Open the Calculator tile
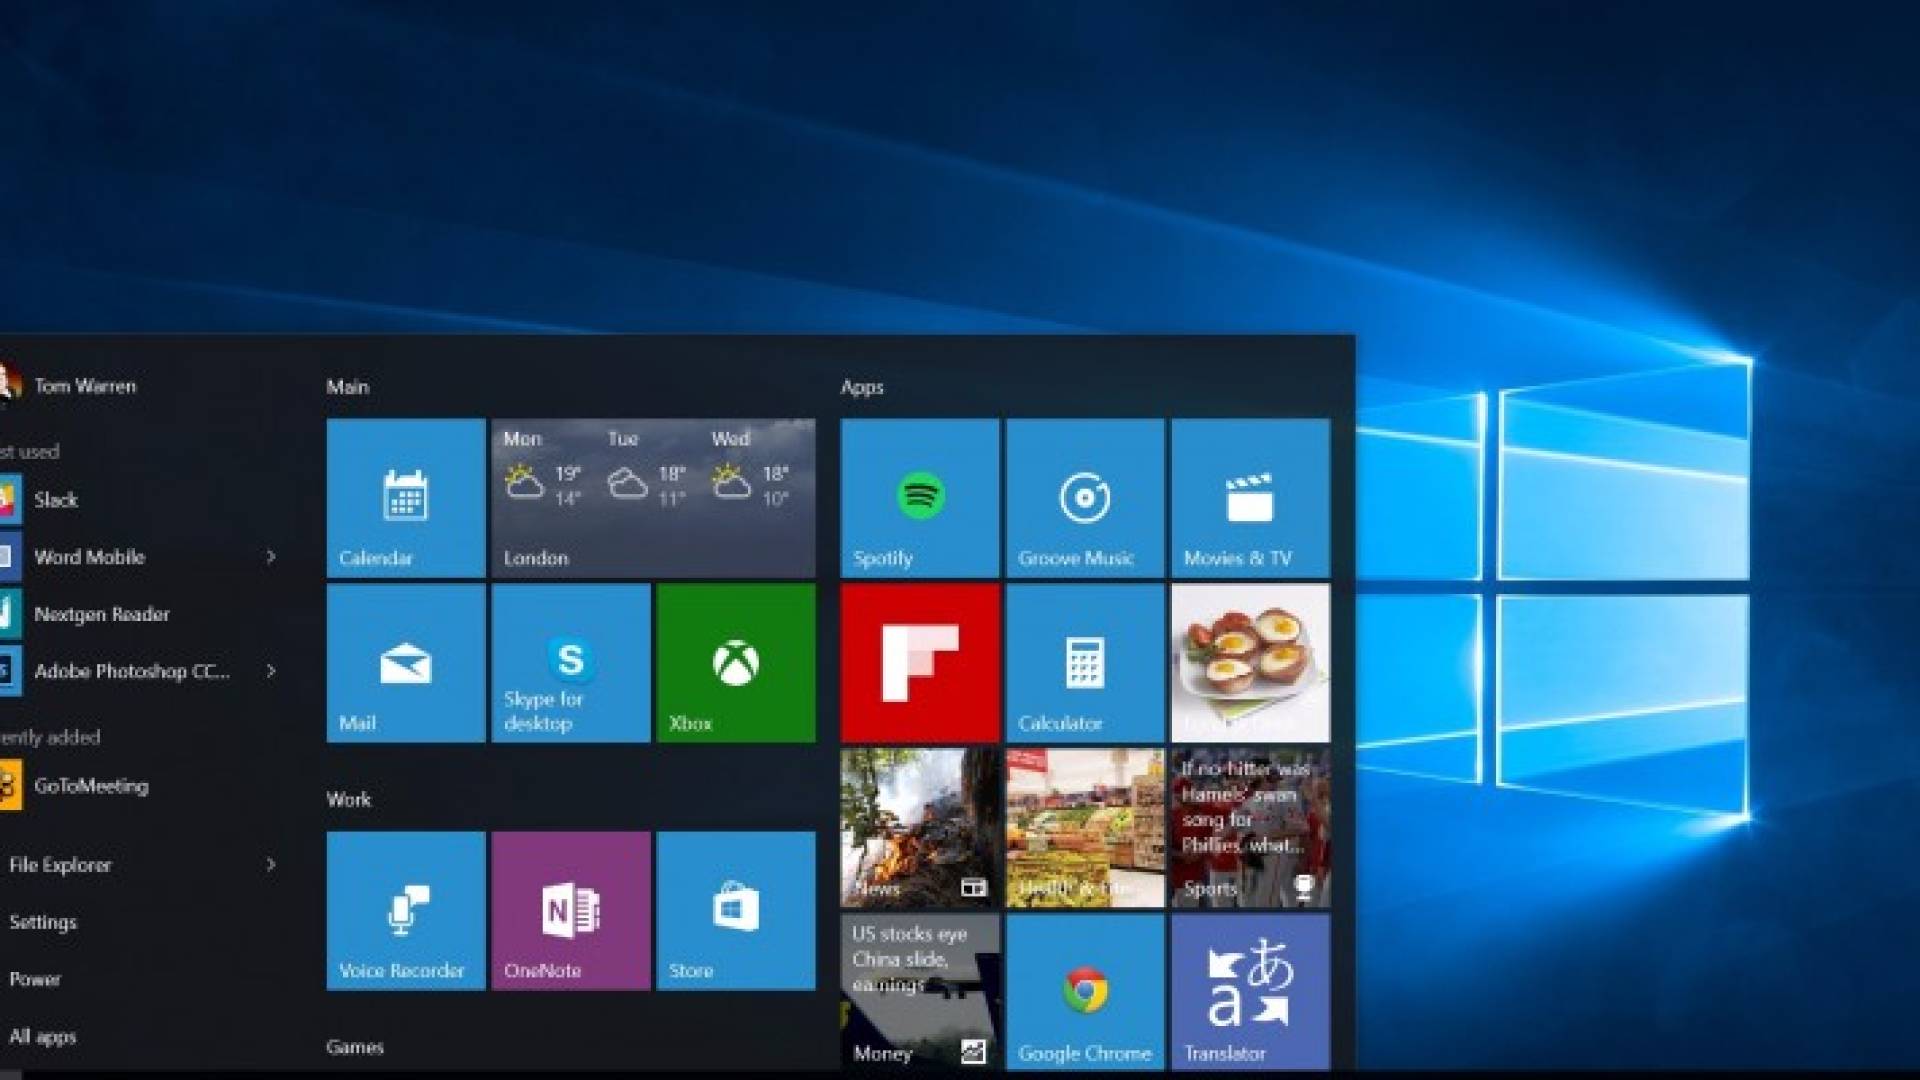 pos(1085,663)
